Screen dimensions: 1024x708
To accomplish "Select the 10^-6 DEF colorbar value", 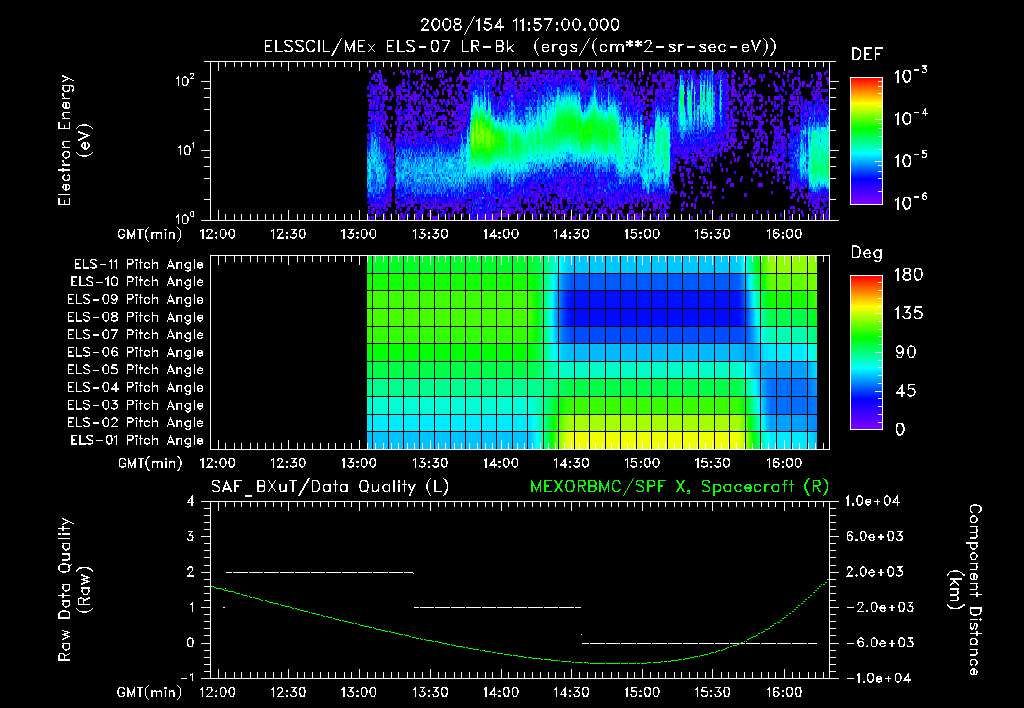I will [910, 202].
